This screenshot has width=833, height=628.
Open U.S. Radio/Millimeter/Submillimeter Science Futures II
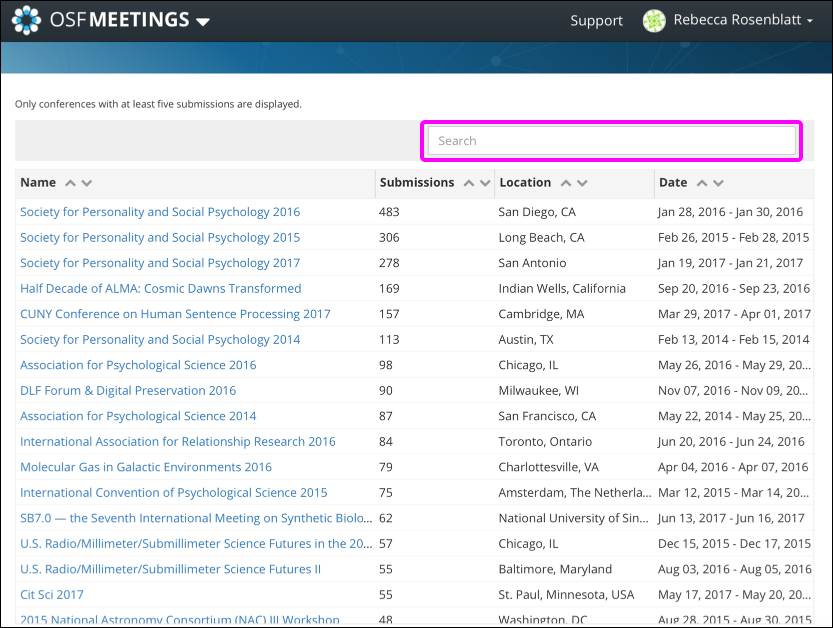(x=171, y=569)
